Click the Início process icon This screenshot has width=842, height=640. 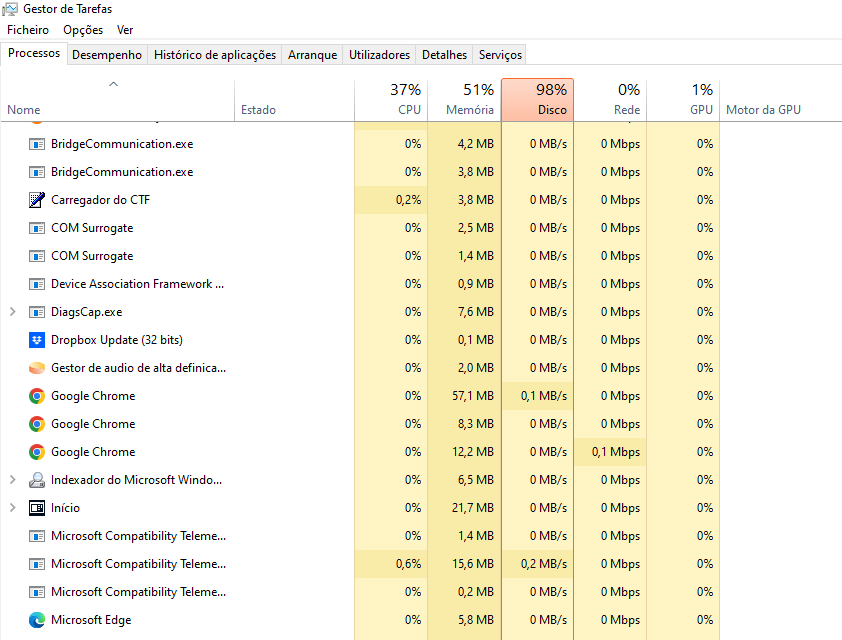[37, 508]
